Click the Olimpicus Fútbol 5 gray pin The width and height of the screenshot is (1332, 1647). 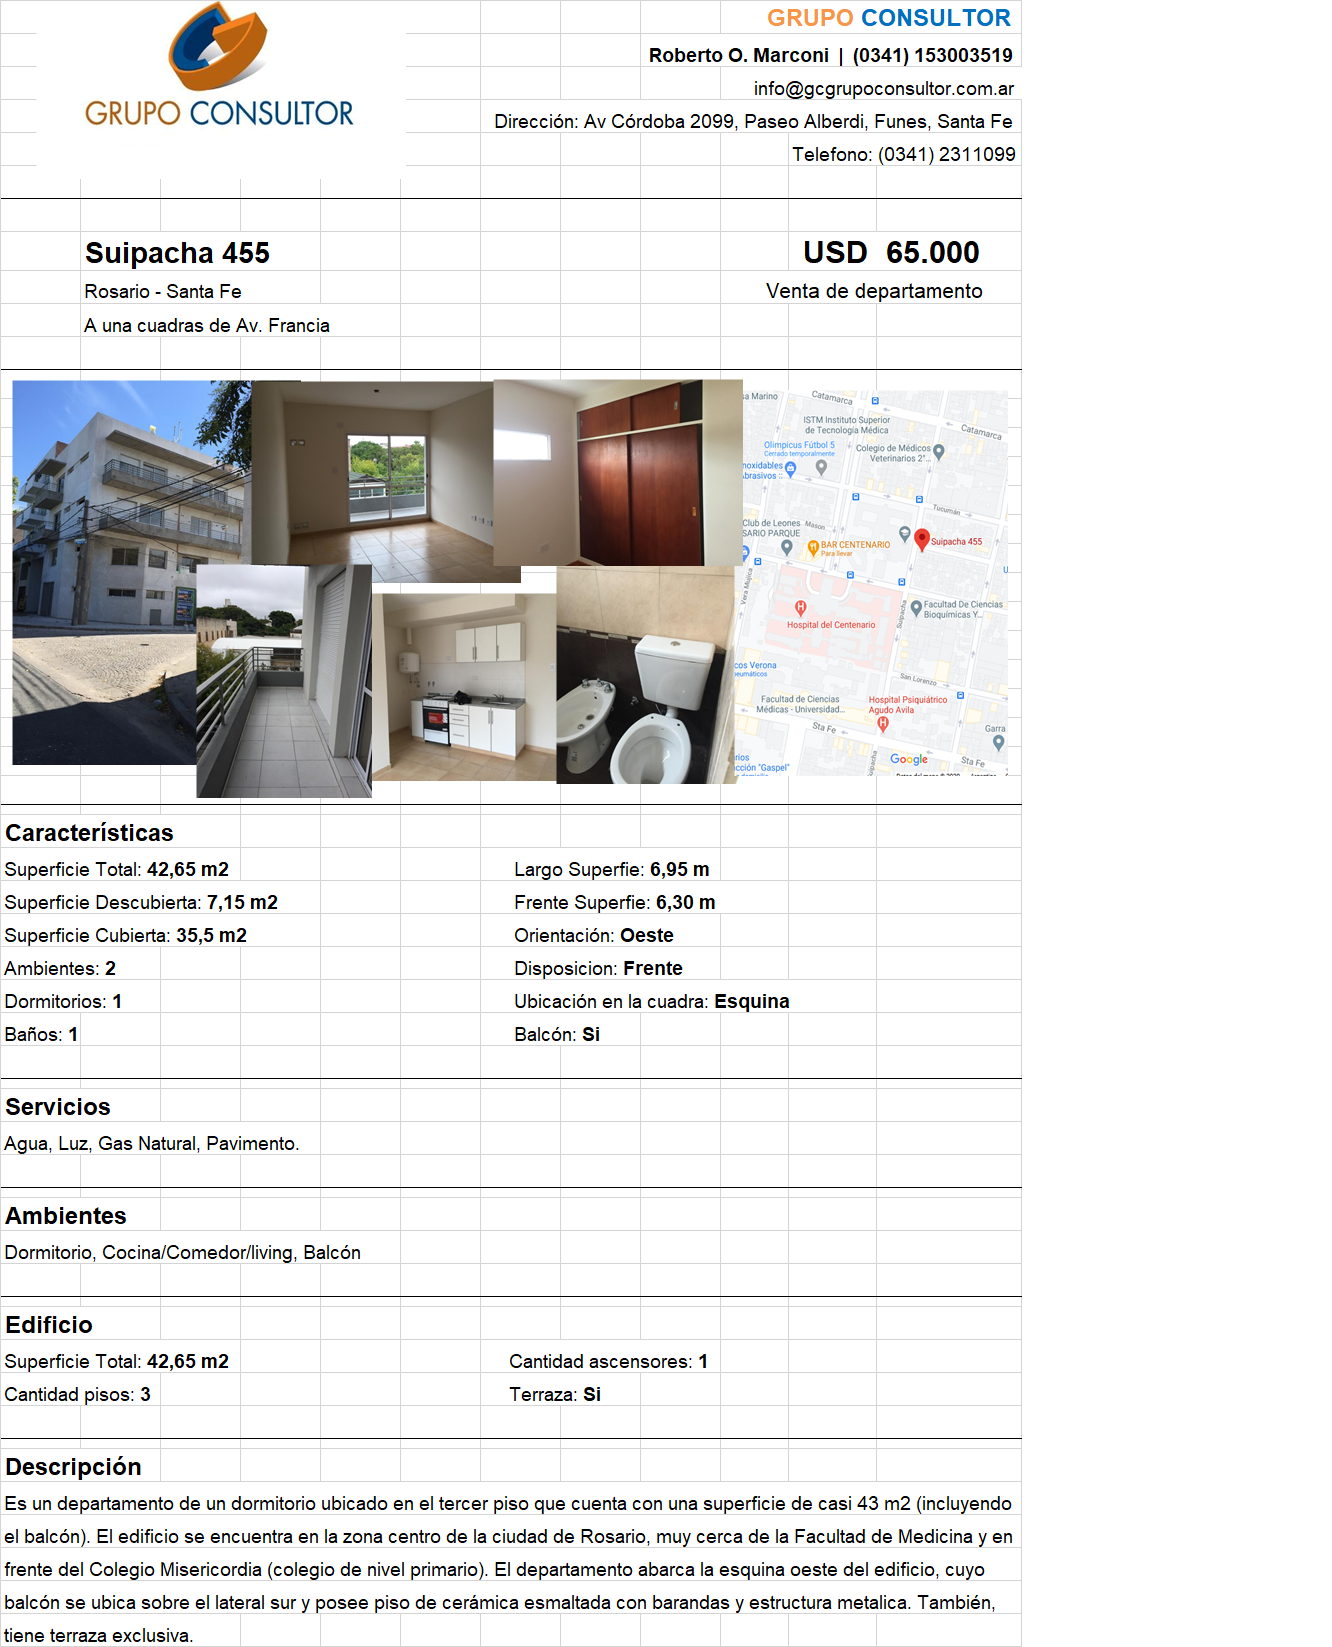click(x=821, y=466)
